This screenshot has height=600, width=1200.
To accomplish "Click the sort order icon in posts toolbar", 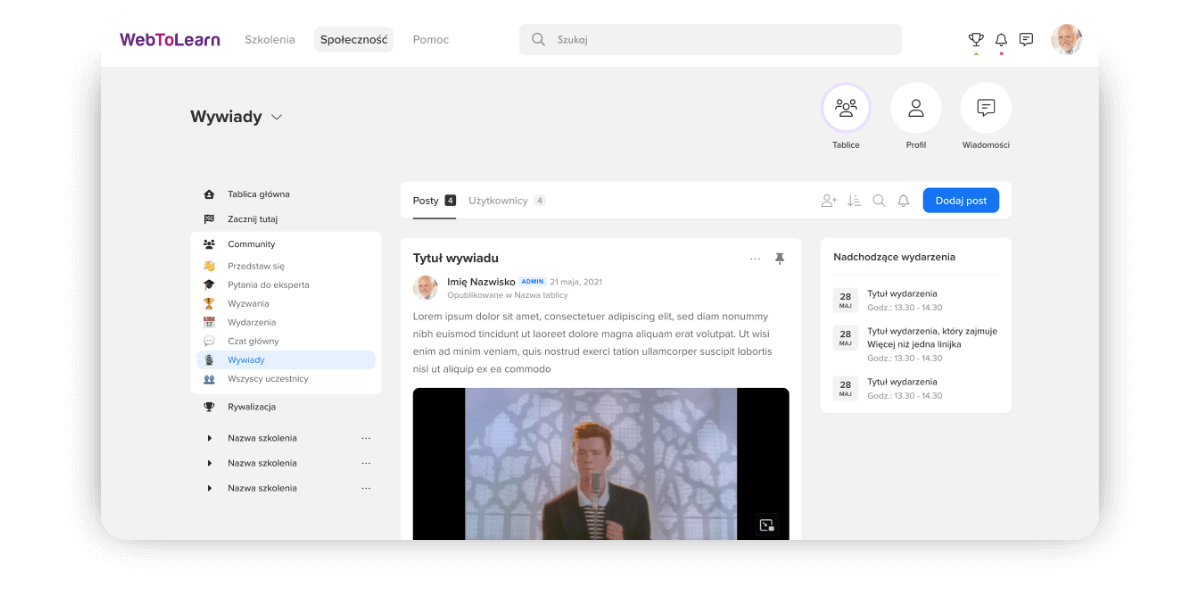I will click(854, 201).
